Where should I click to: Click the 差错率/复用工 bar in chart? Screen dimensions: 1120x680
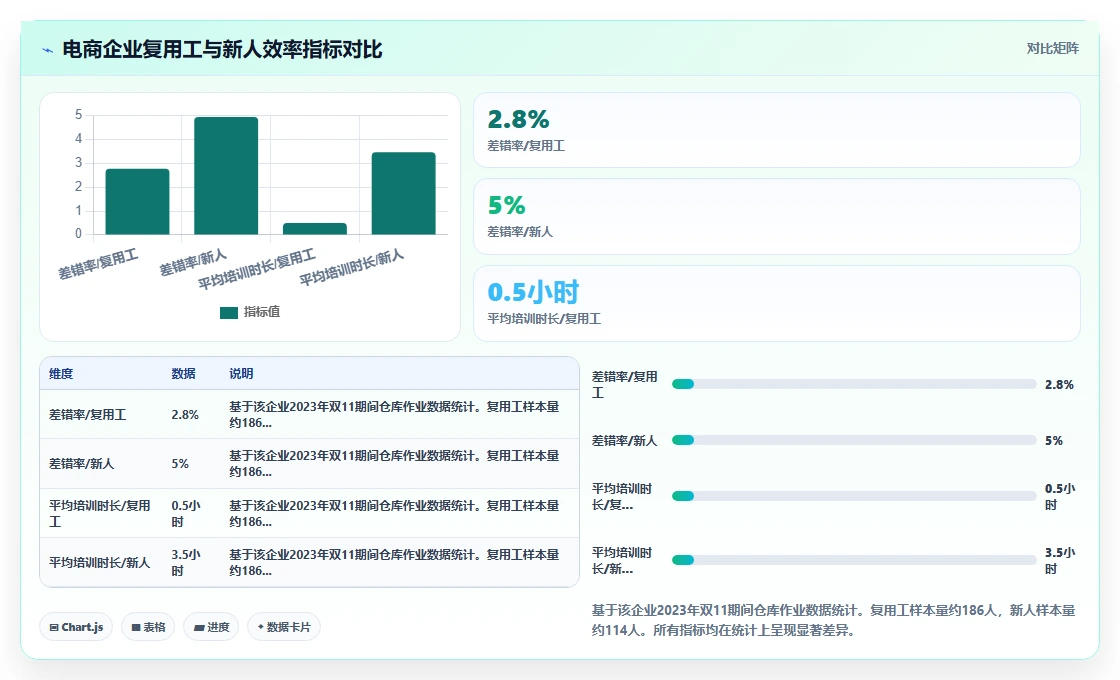click(137, 201)
